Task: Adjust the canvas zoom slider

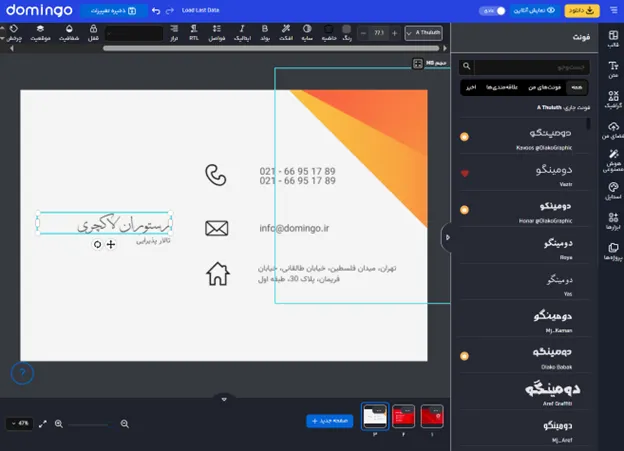Action: (92, 424)
